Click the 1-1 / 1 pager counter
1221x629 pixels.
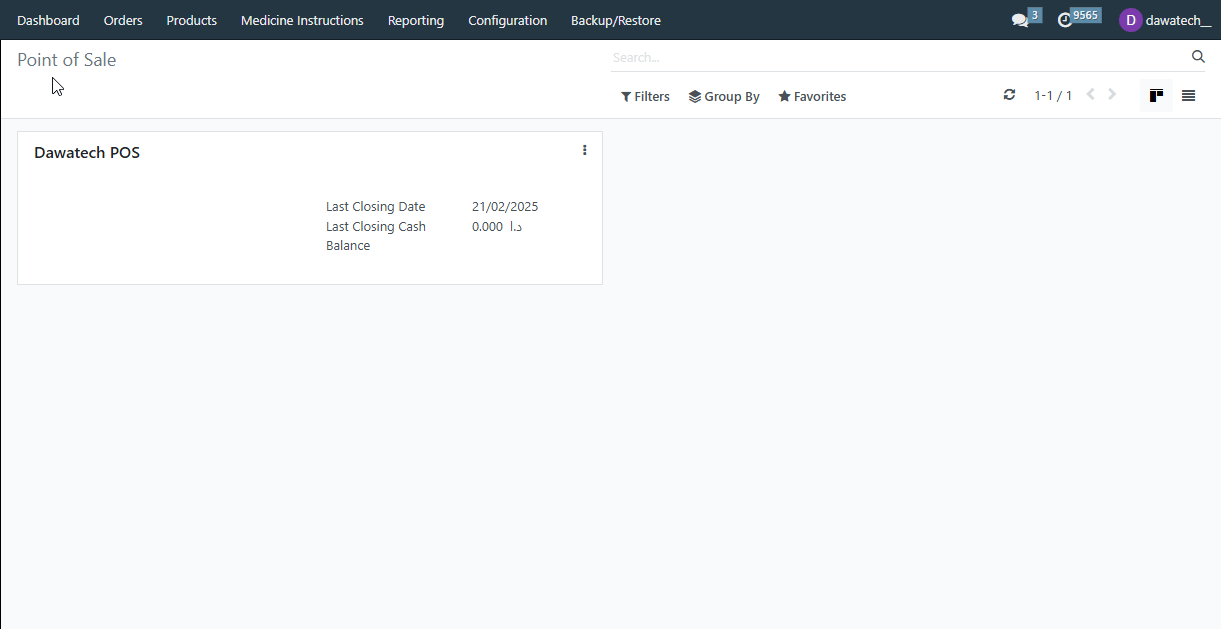click(1053, 96)
